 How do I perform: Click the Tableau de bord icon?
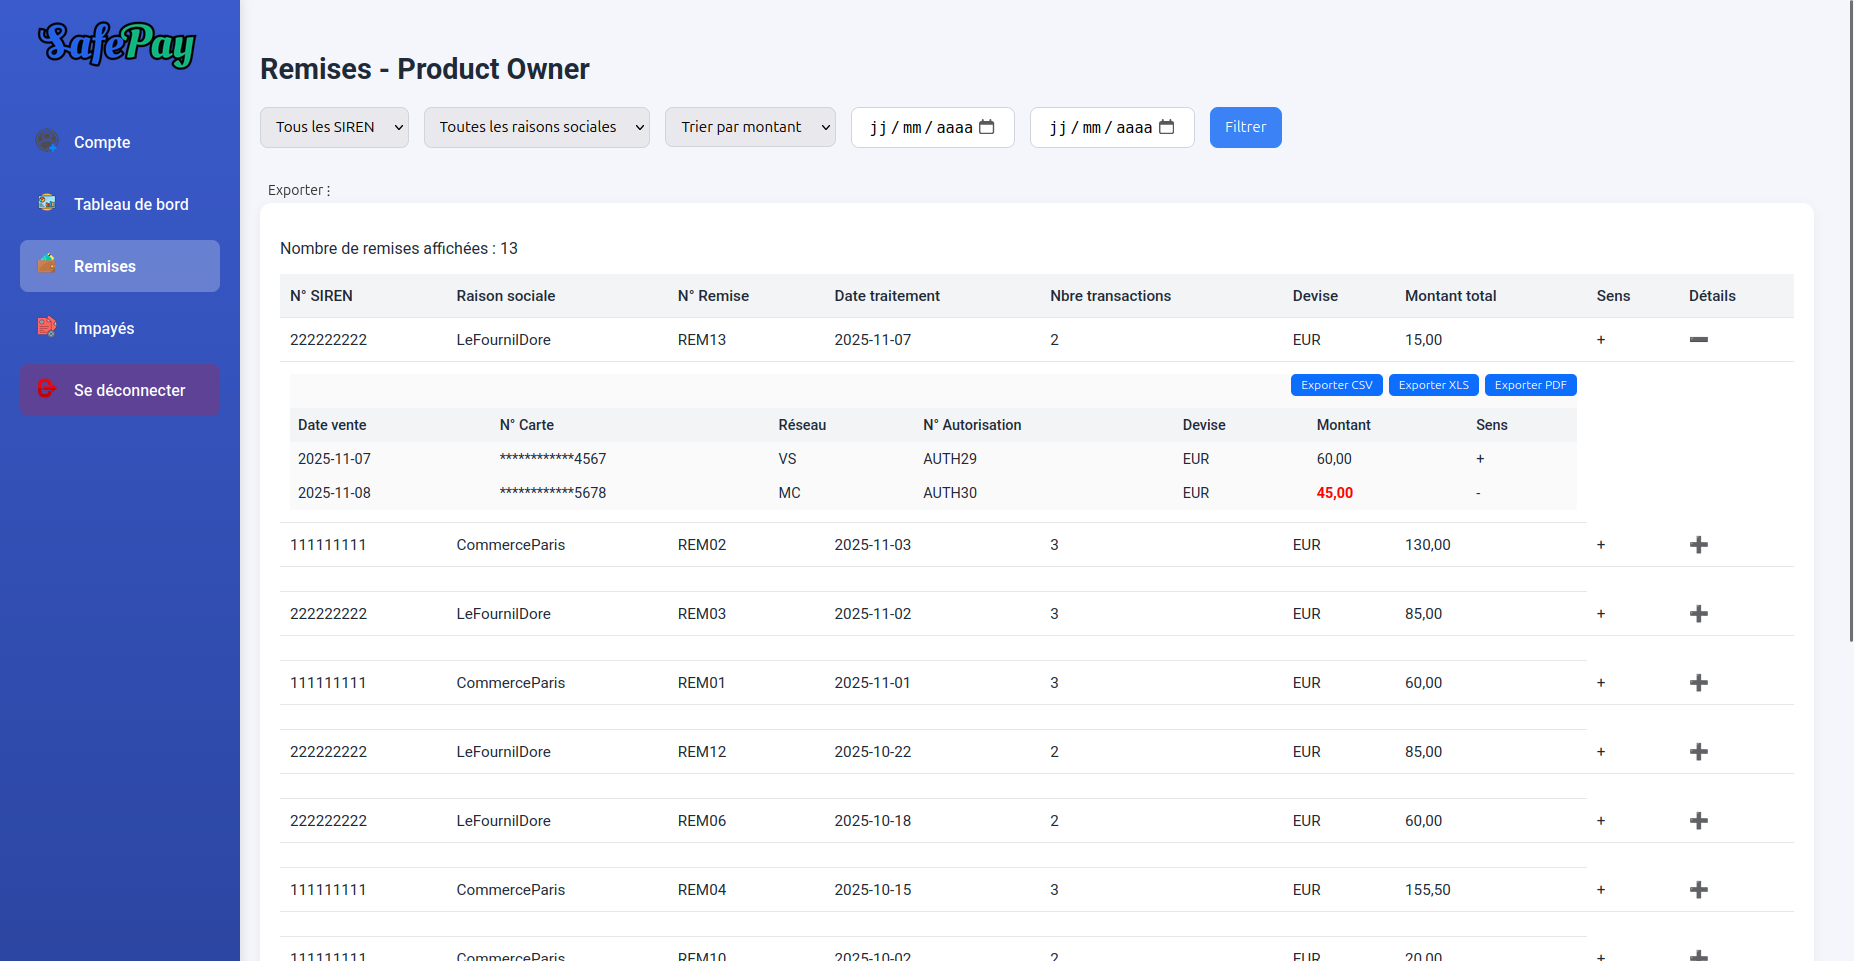pos(47,203)
